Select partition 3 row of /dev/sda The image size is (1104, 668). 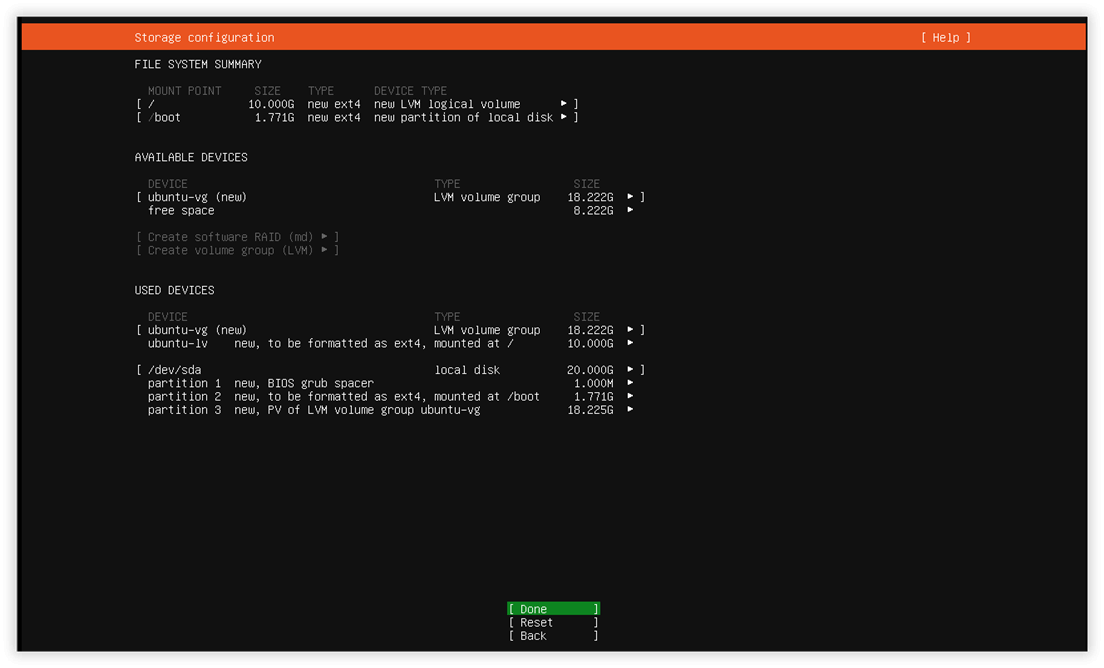point(391,410)
